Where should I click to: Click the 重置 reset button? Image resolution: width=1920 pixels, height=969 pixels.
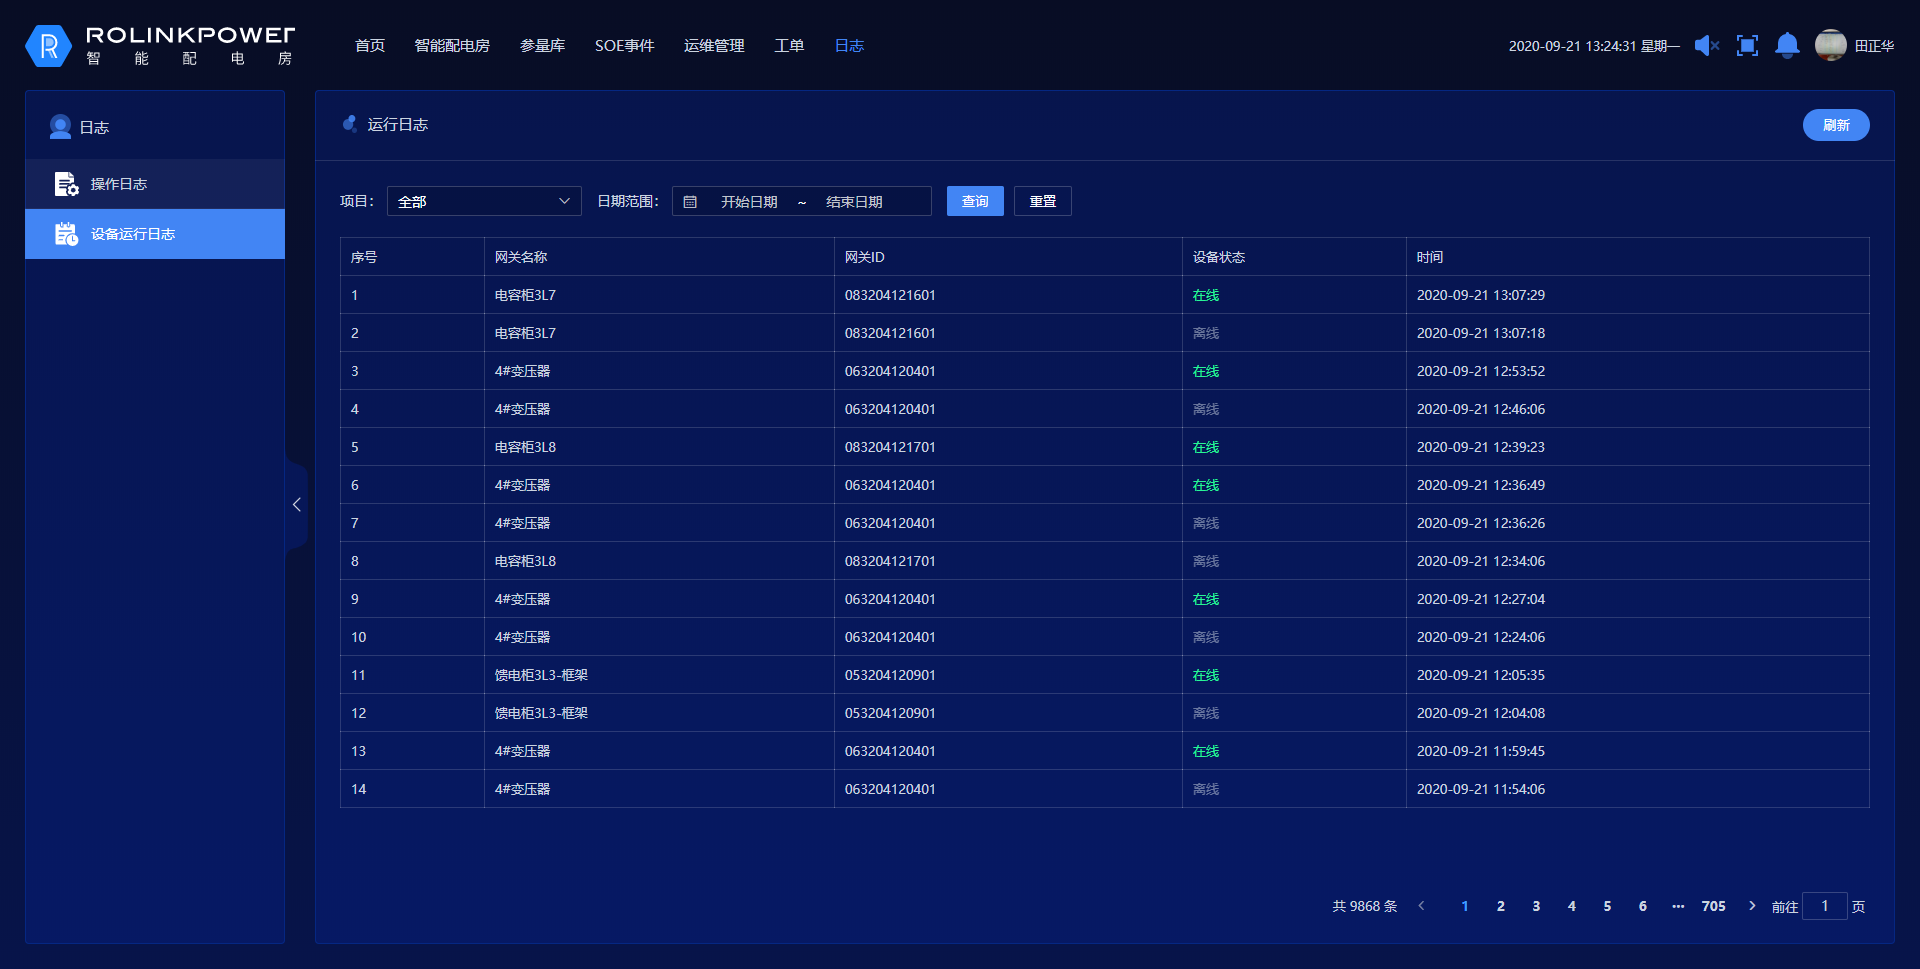pos(1043,201)
